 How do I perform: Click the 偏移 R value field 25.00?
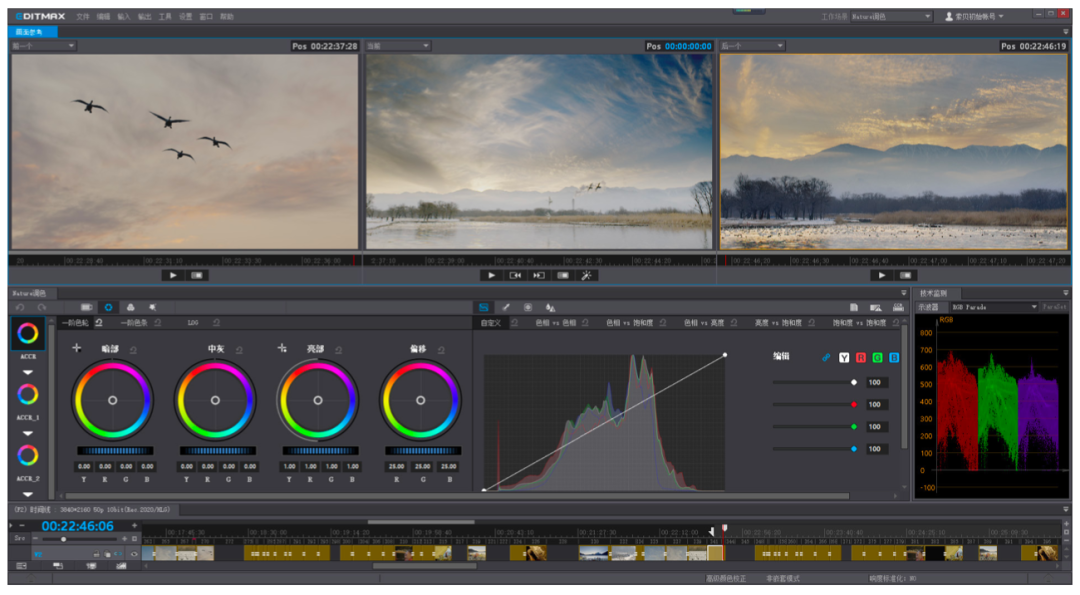(x=397, y=466)
